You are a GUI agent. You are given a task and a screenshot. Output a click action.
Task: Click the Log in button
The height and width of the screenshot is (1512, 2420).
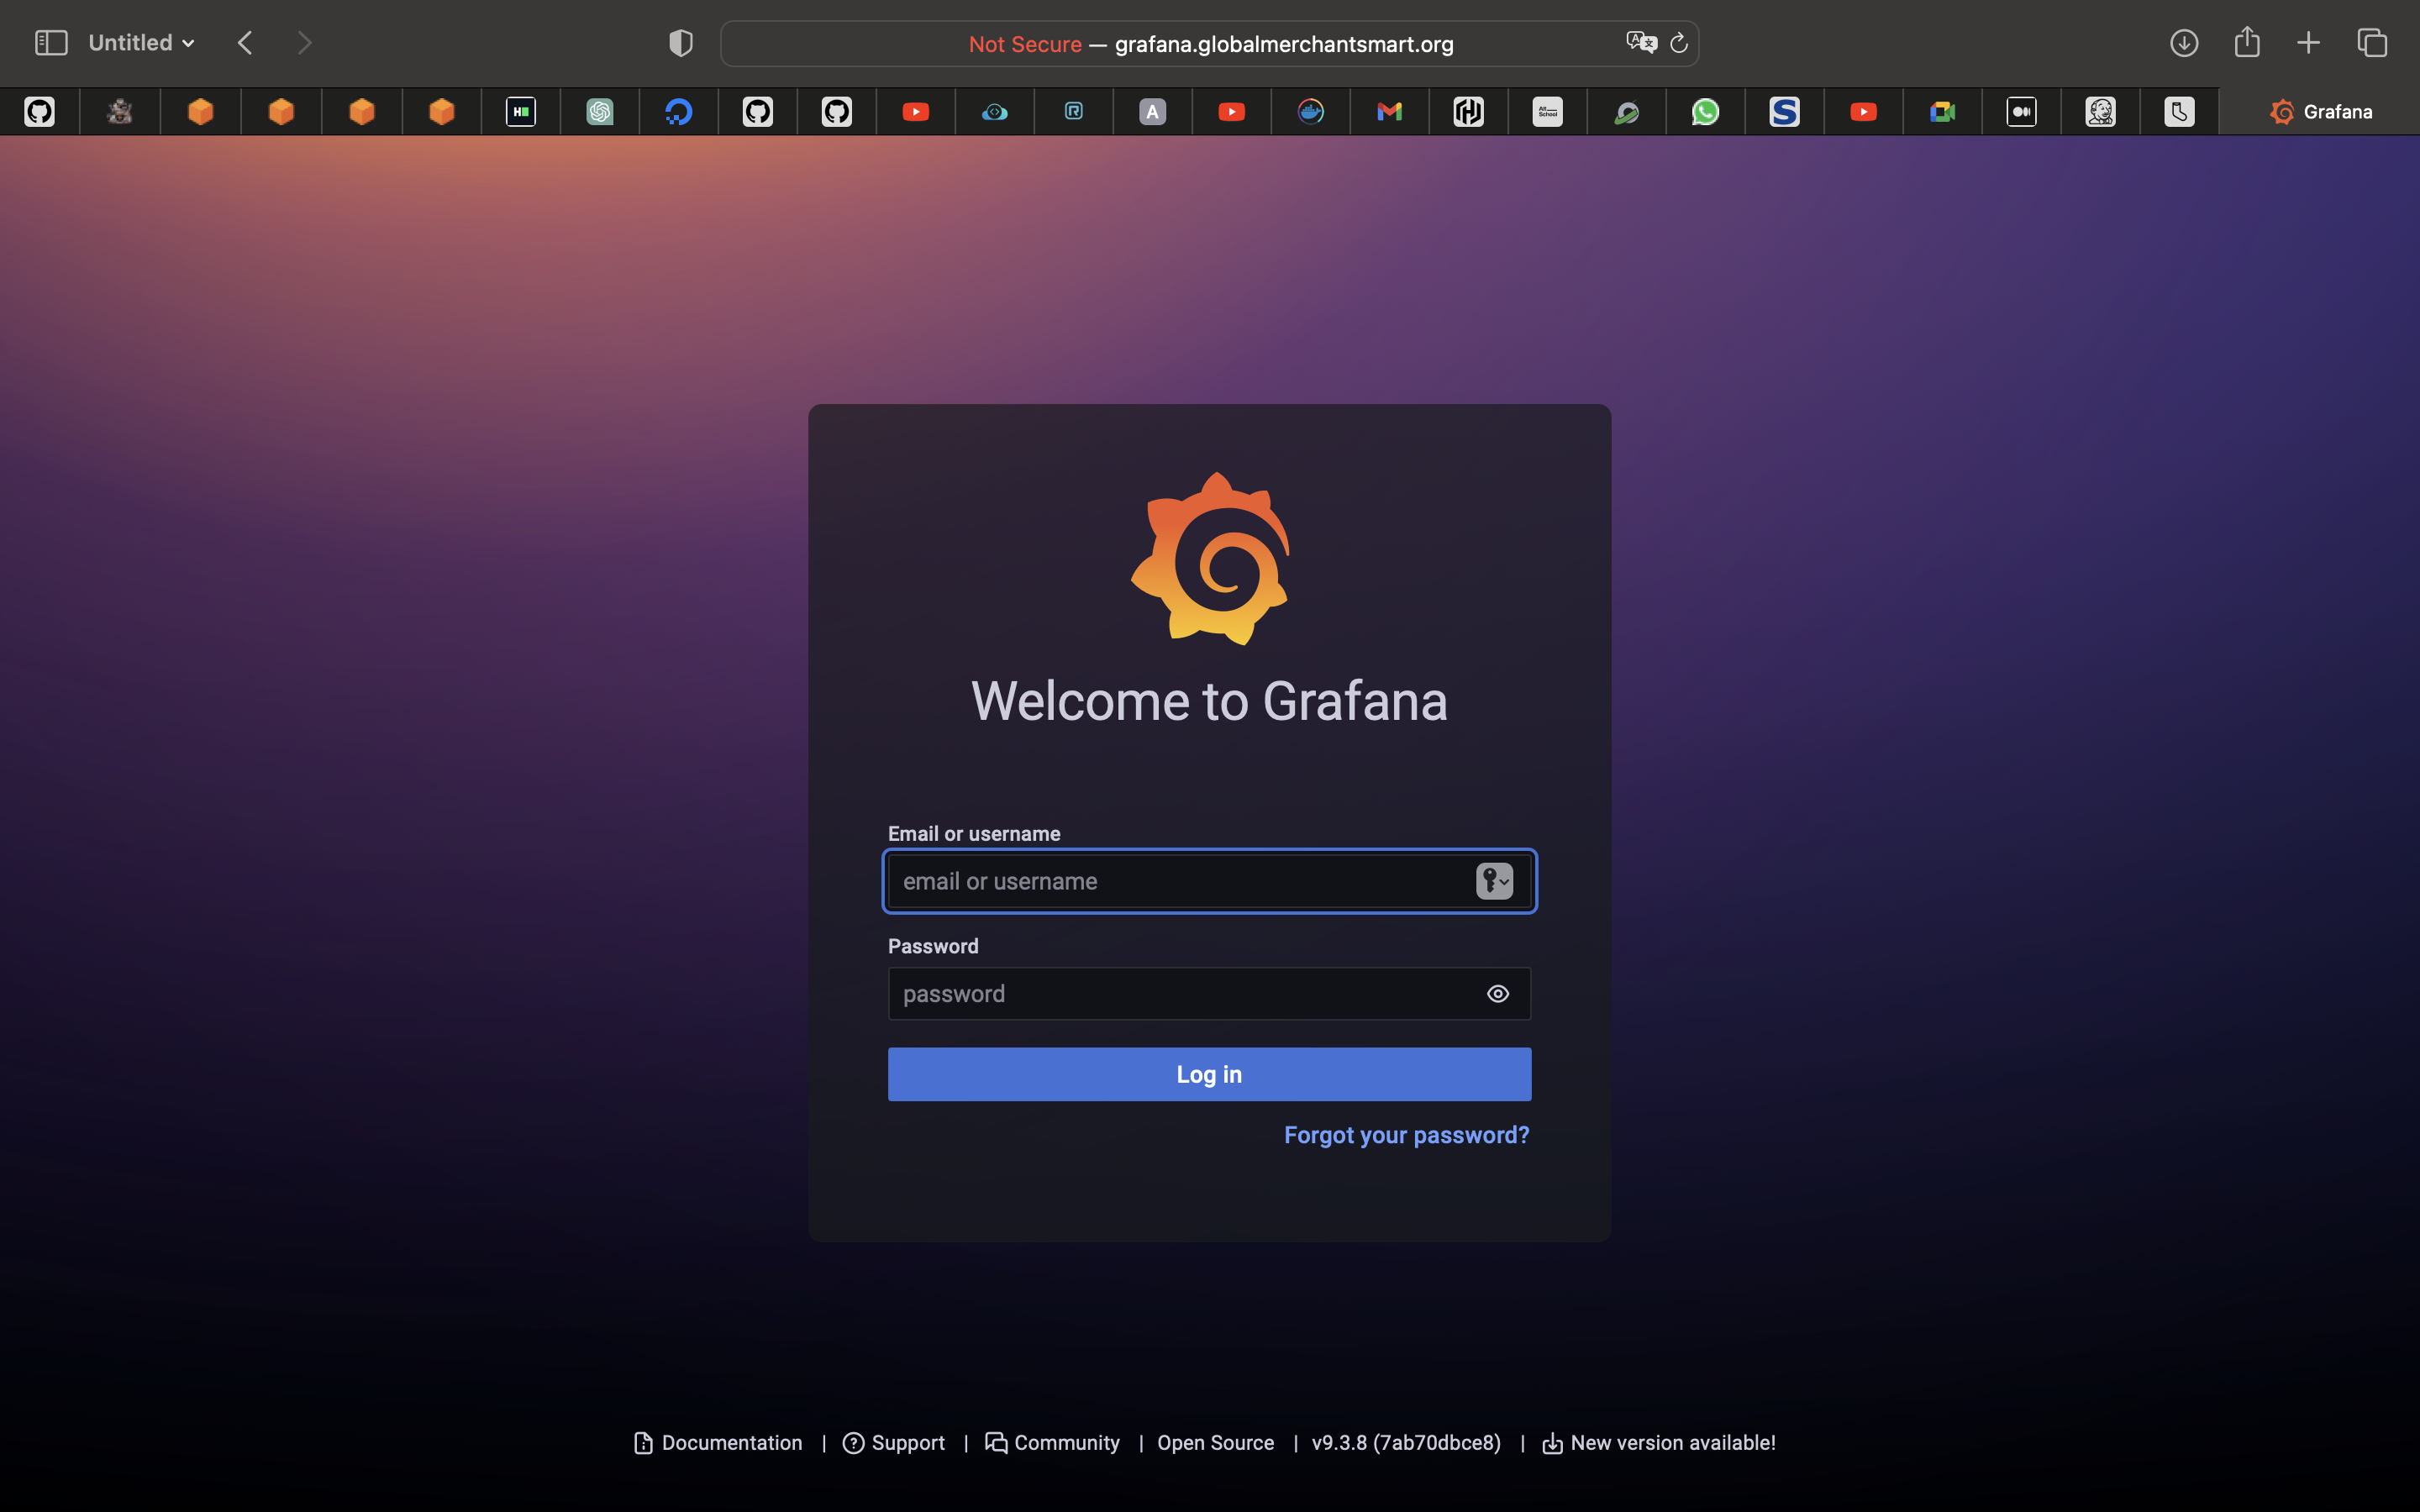[x=1209, y=1074]
